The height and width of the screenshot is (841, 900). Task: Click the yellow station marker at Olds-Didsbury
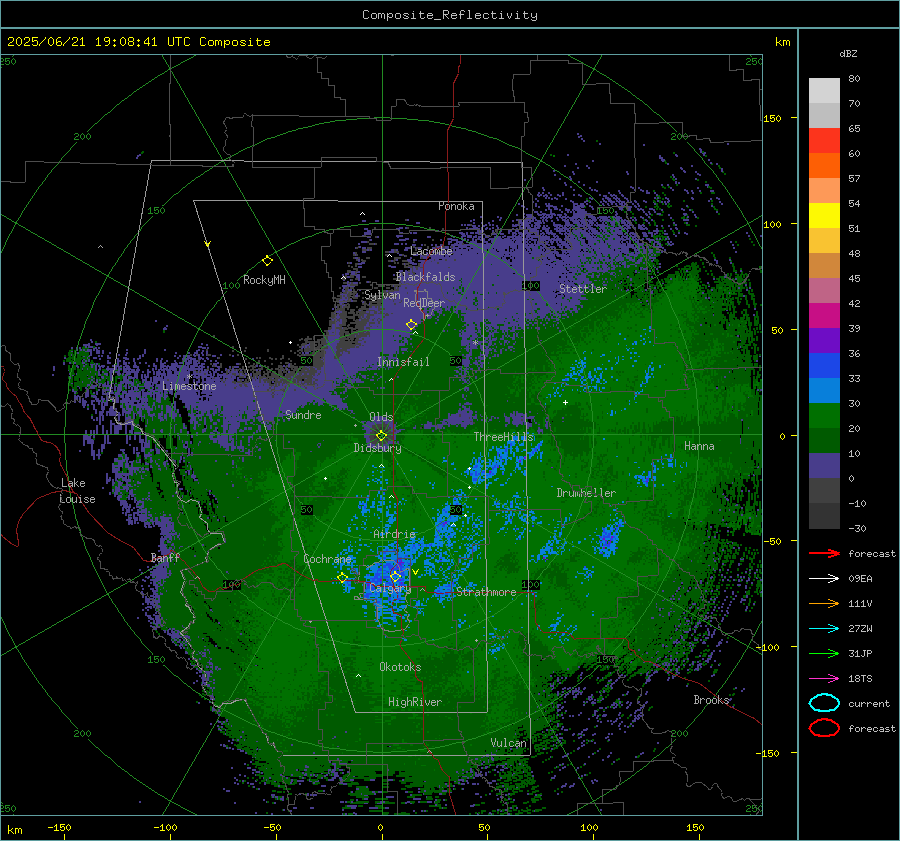pyautogui.click(x=381, y=436)
